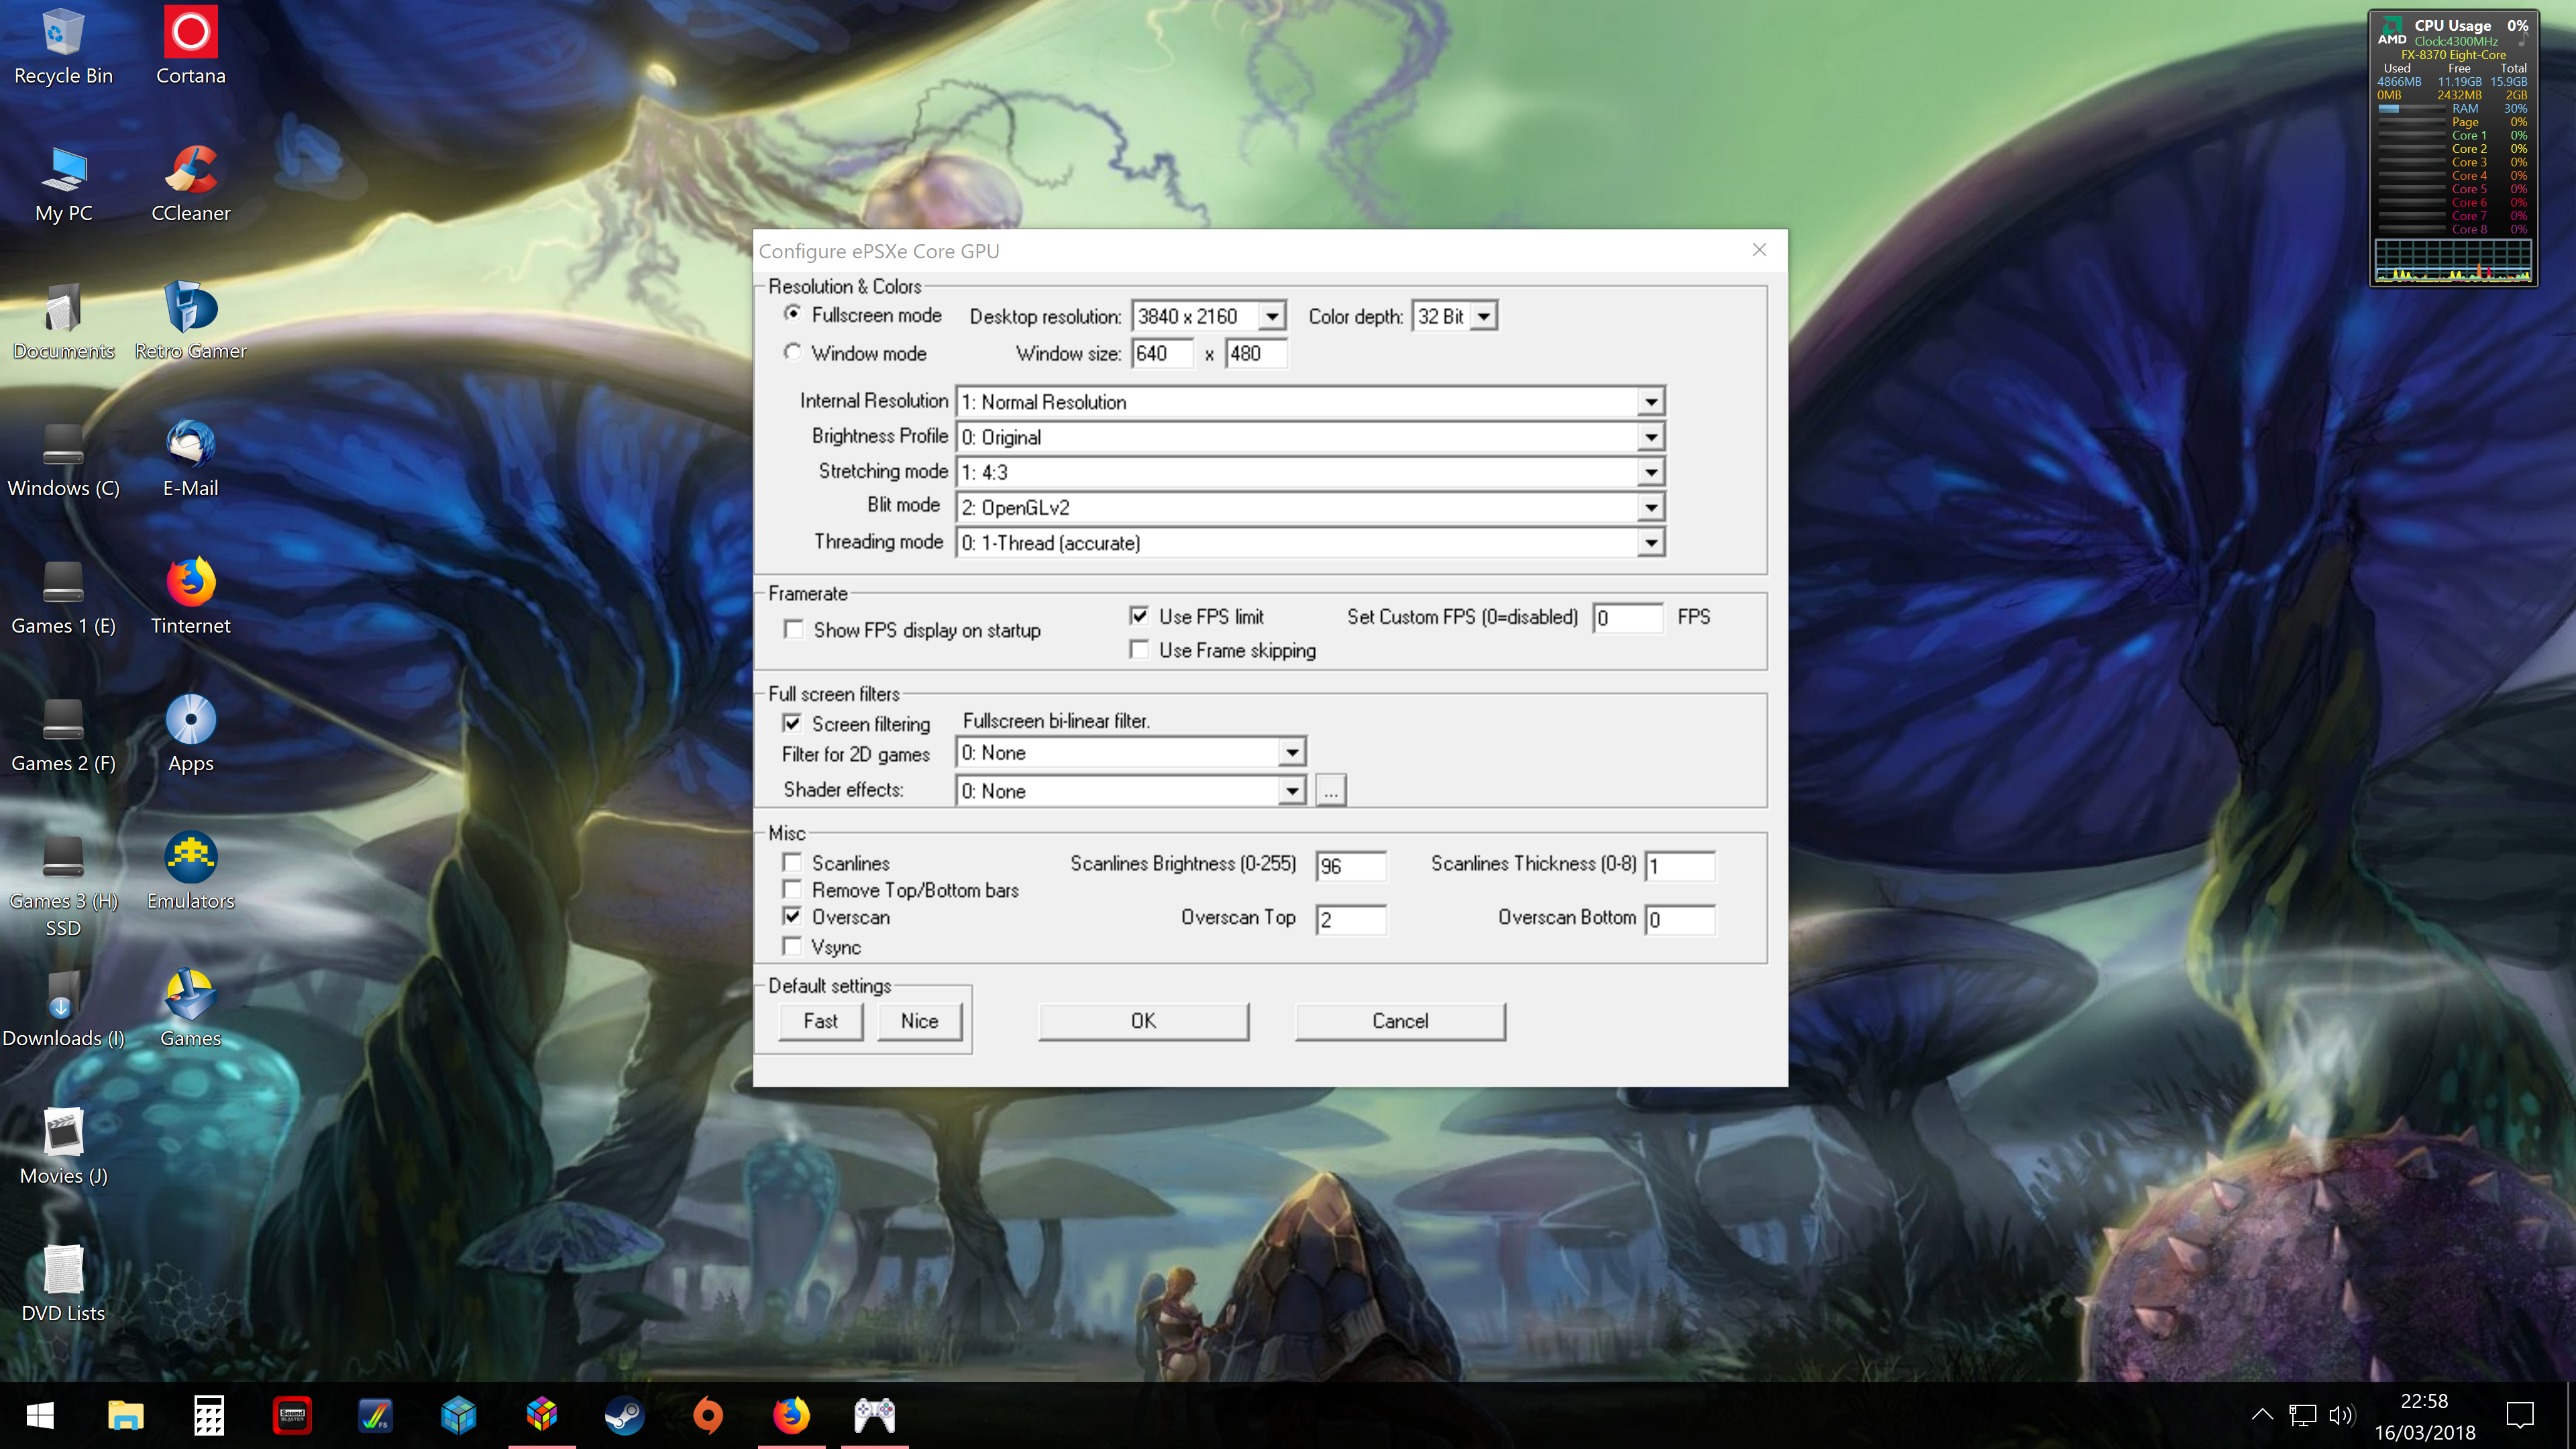Select the Games joystick desktop icon
This screenshot has width=2576, height=1449.
coord(190,1009)
